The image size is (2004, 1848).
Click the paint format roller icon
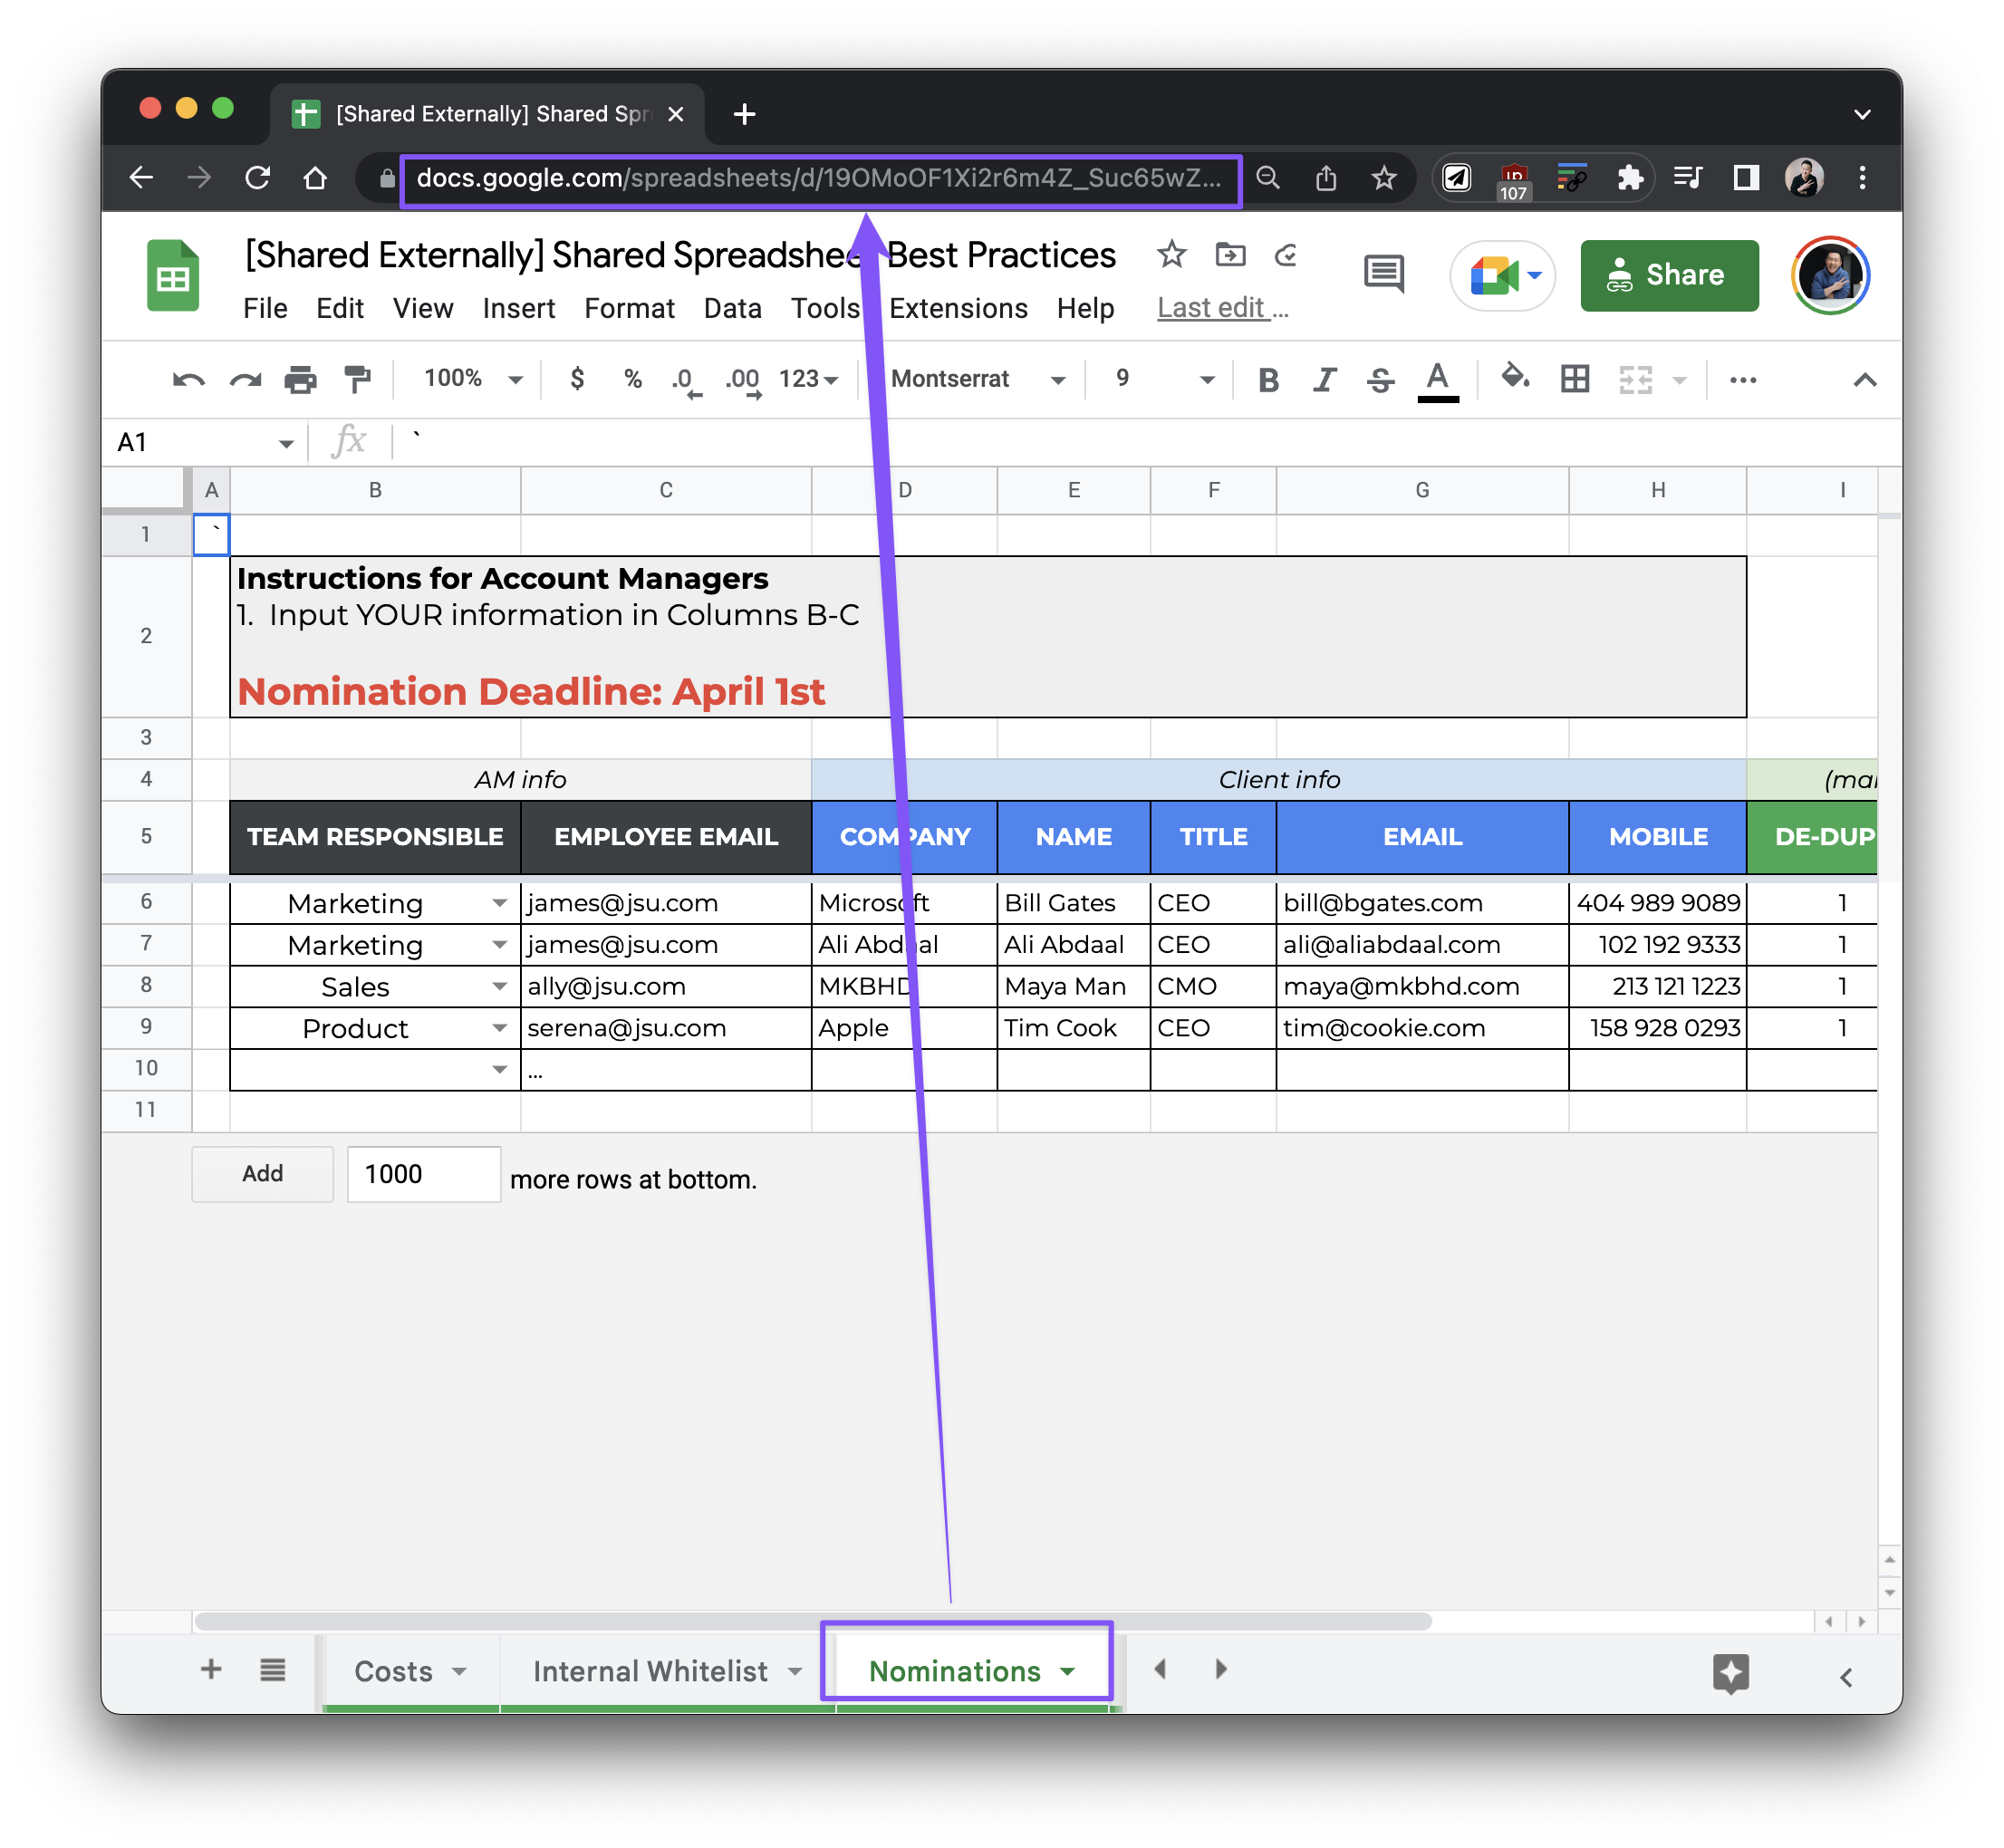[357, 379]
